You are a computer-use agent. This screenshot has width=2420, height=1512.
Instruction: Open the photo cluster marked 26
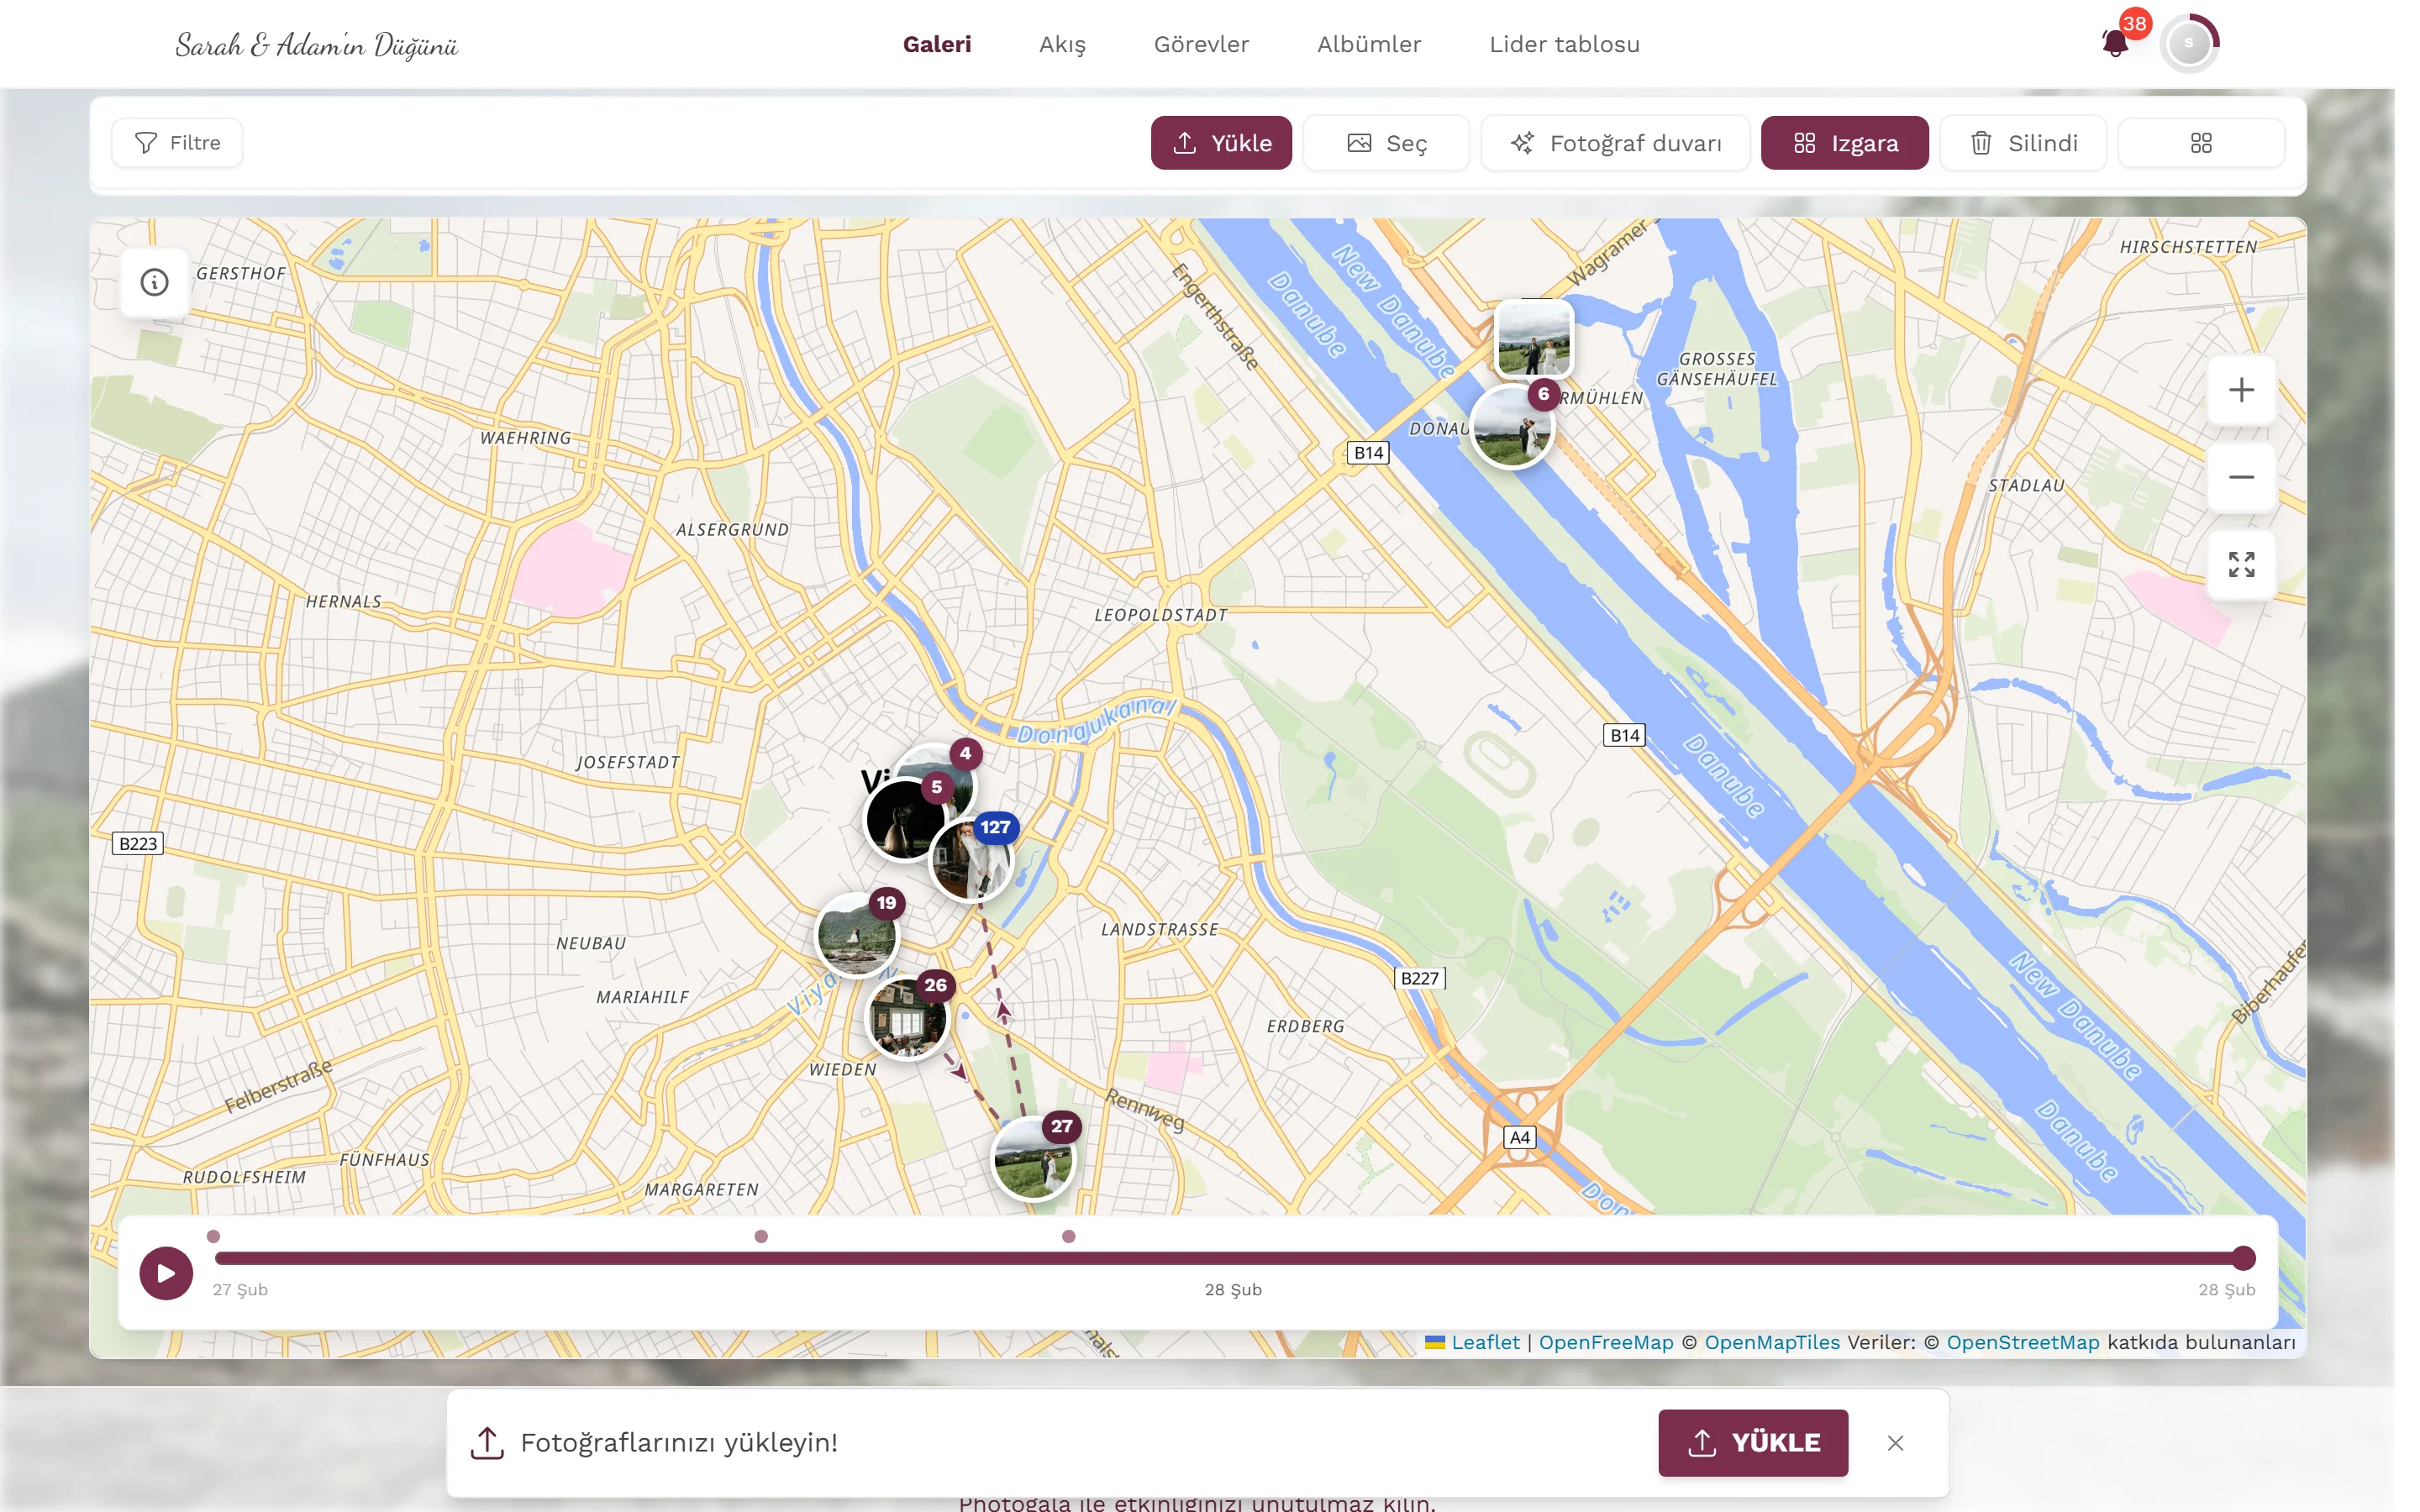pyautogui.click(x=907, y=1017)
